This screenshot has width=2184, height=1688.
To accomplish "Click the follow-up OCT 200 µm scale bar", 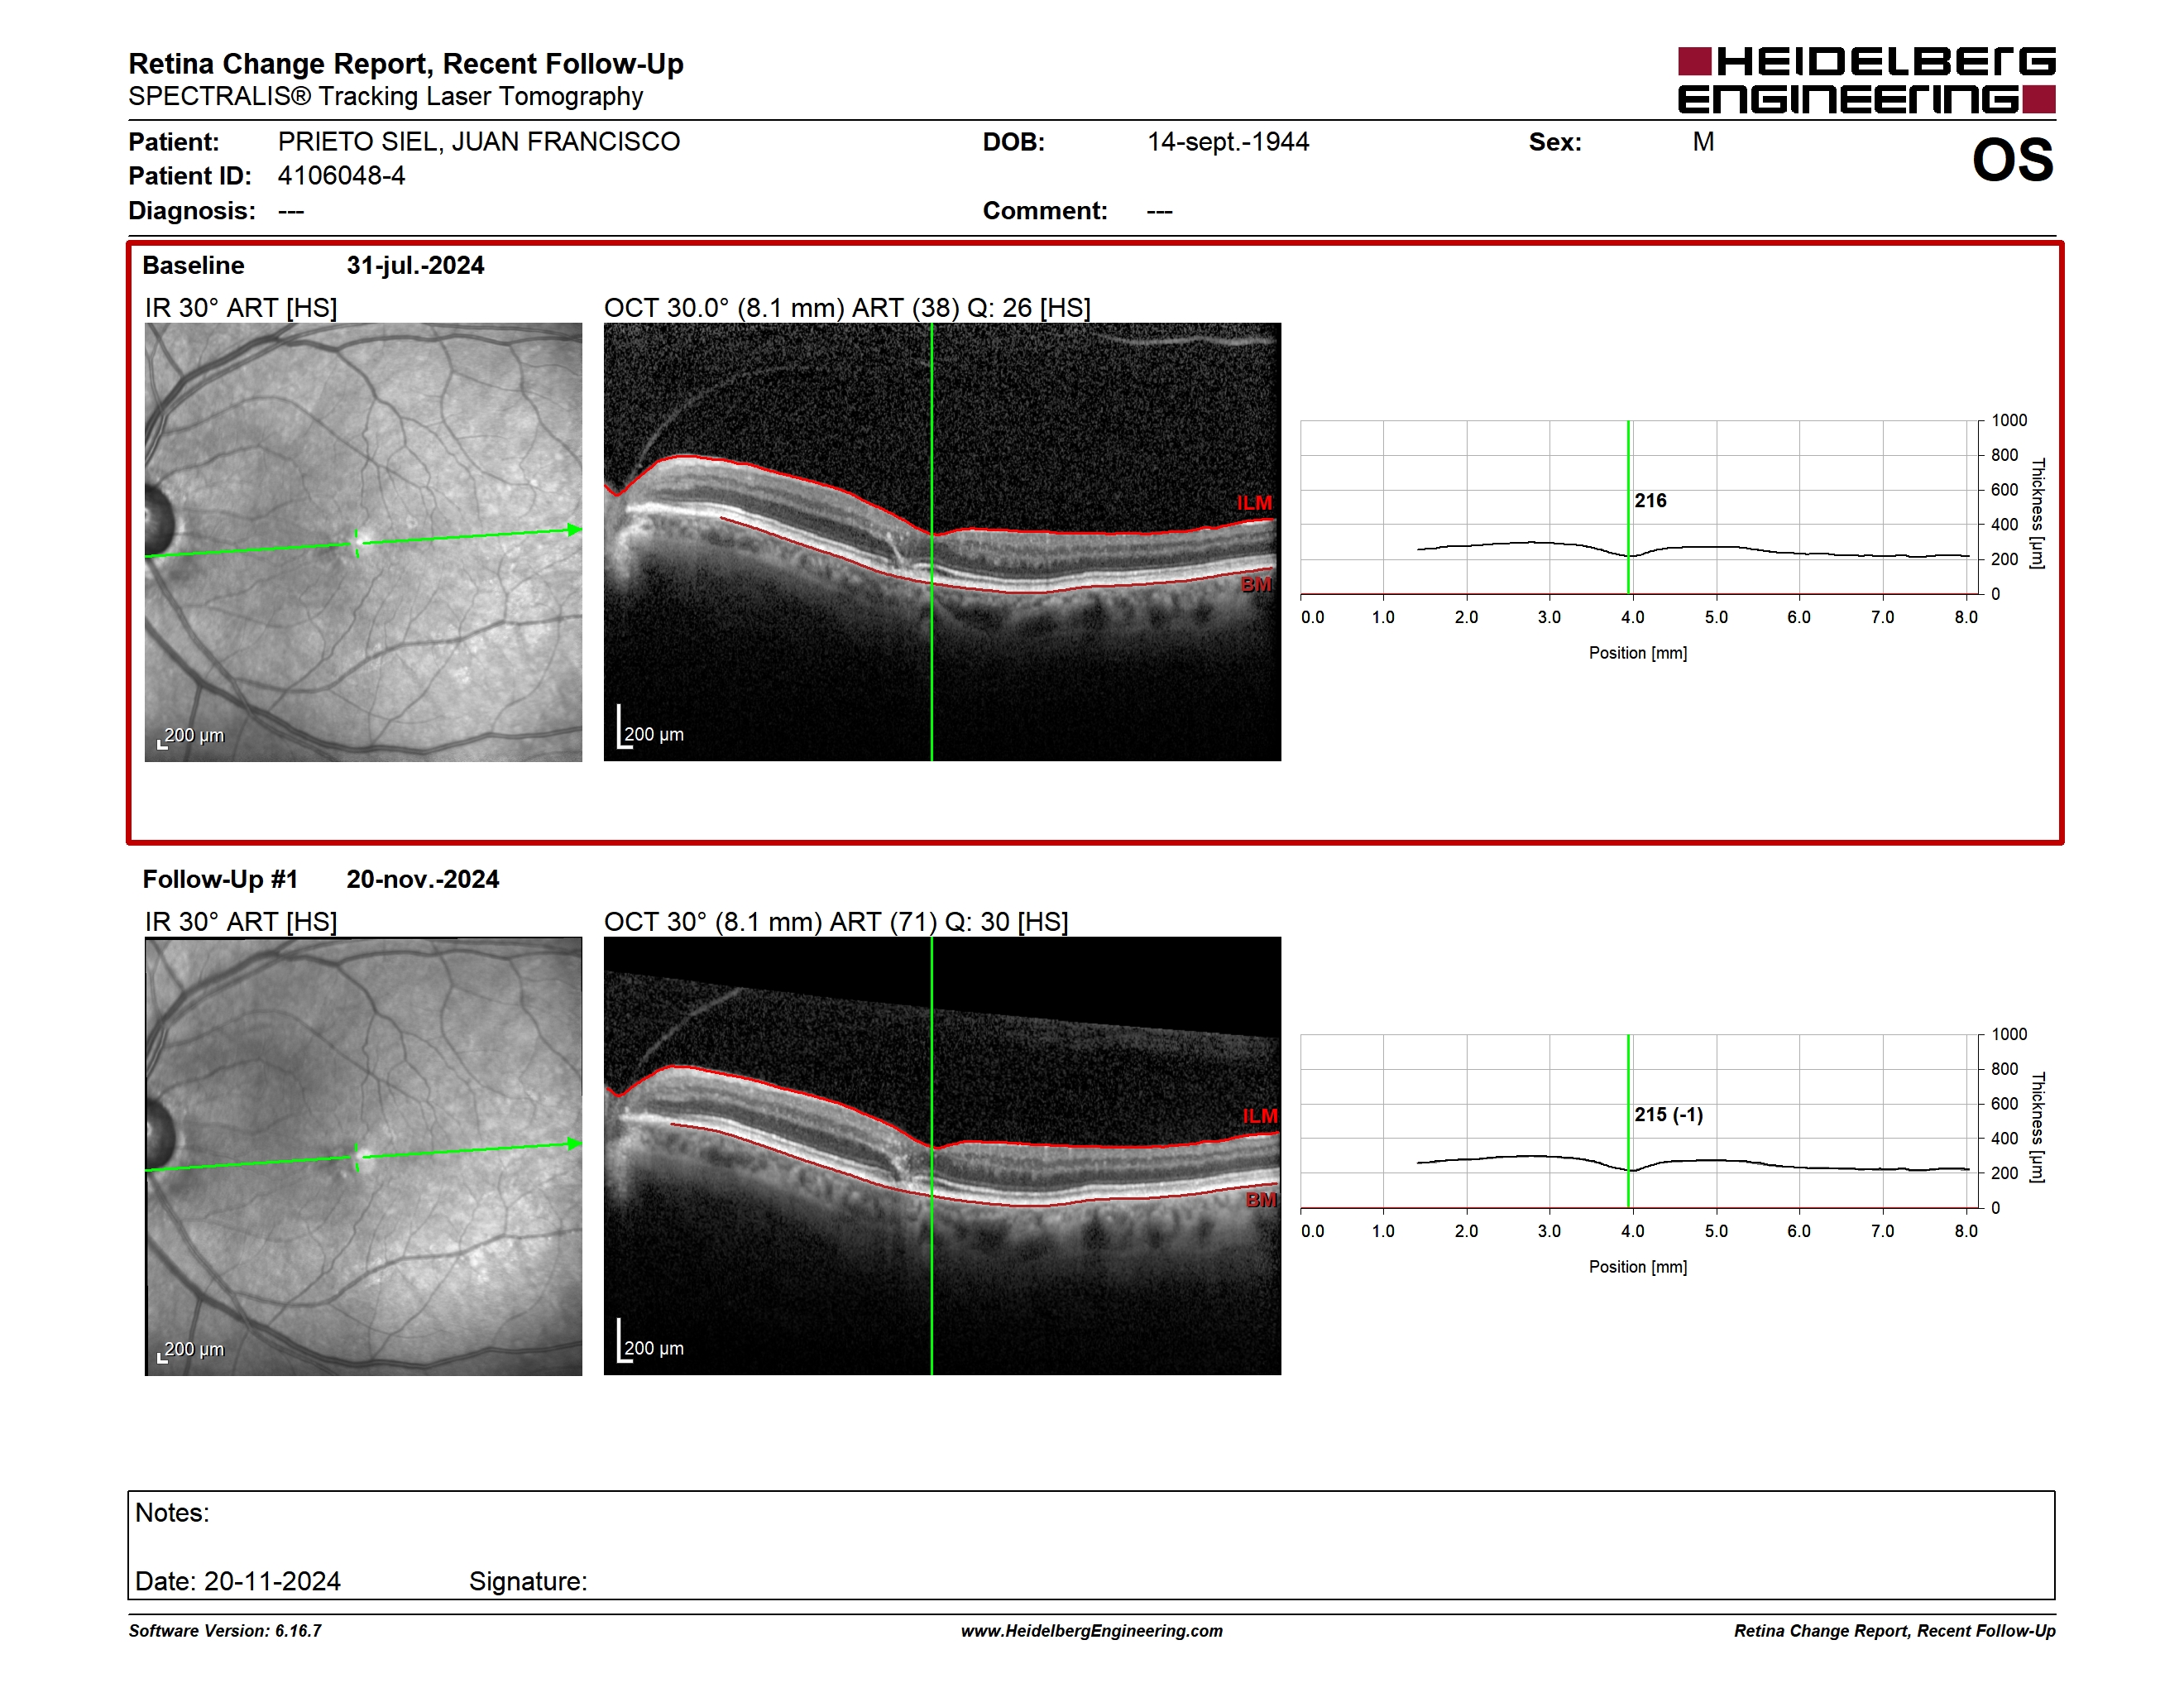I will coord(650,1342).
